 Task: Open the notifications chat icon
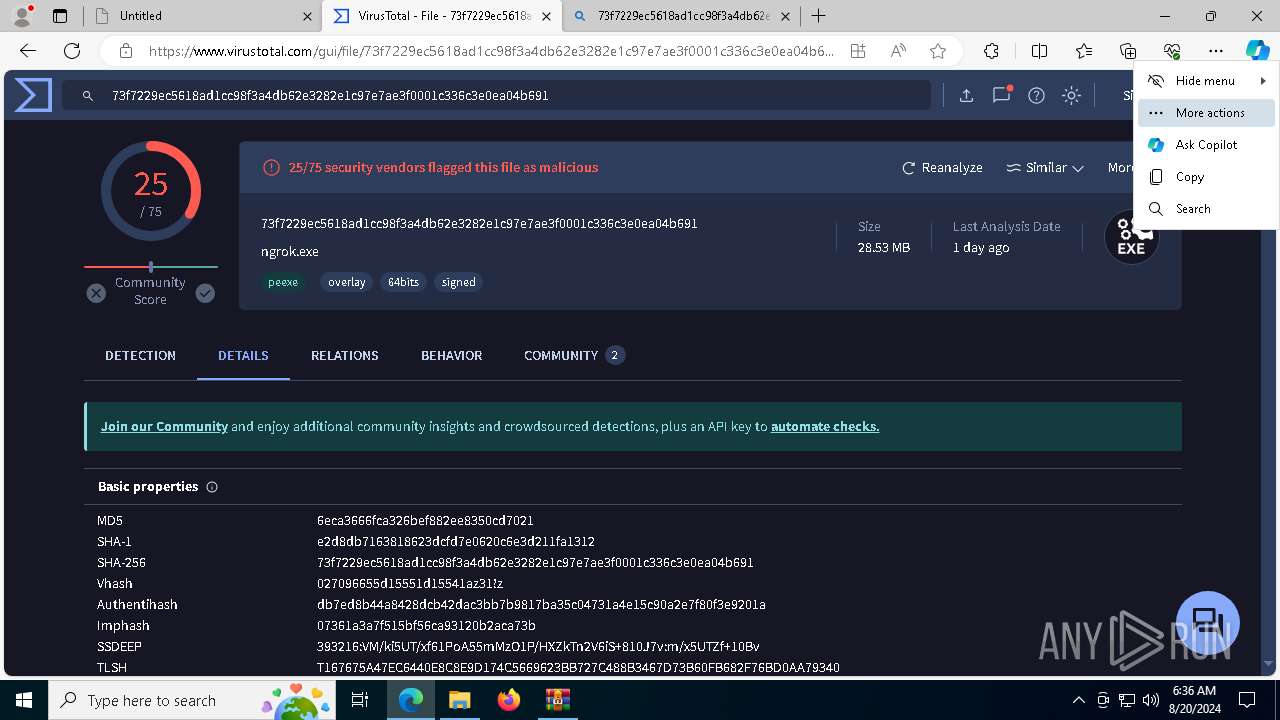pos(1001,95)
